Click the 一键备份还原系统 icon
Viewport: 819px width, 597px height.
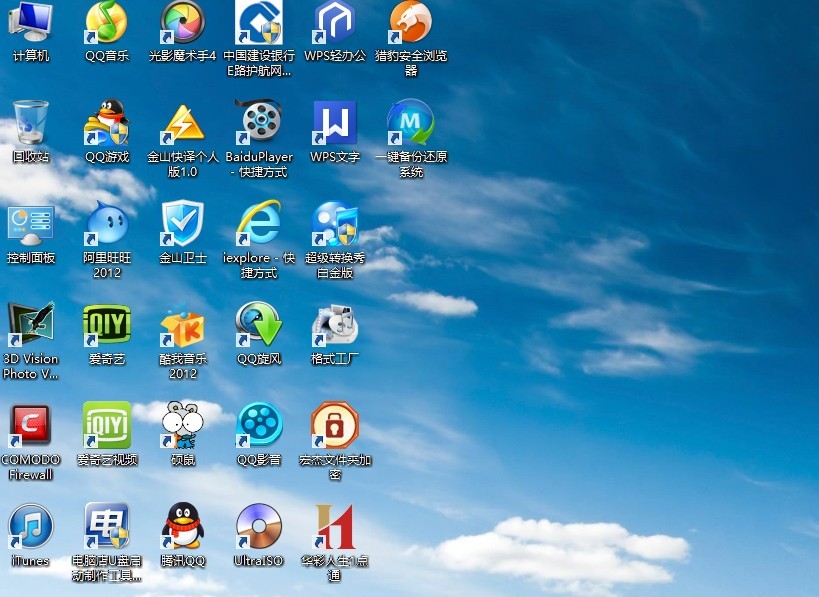411,123
